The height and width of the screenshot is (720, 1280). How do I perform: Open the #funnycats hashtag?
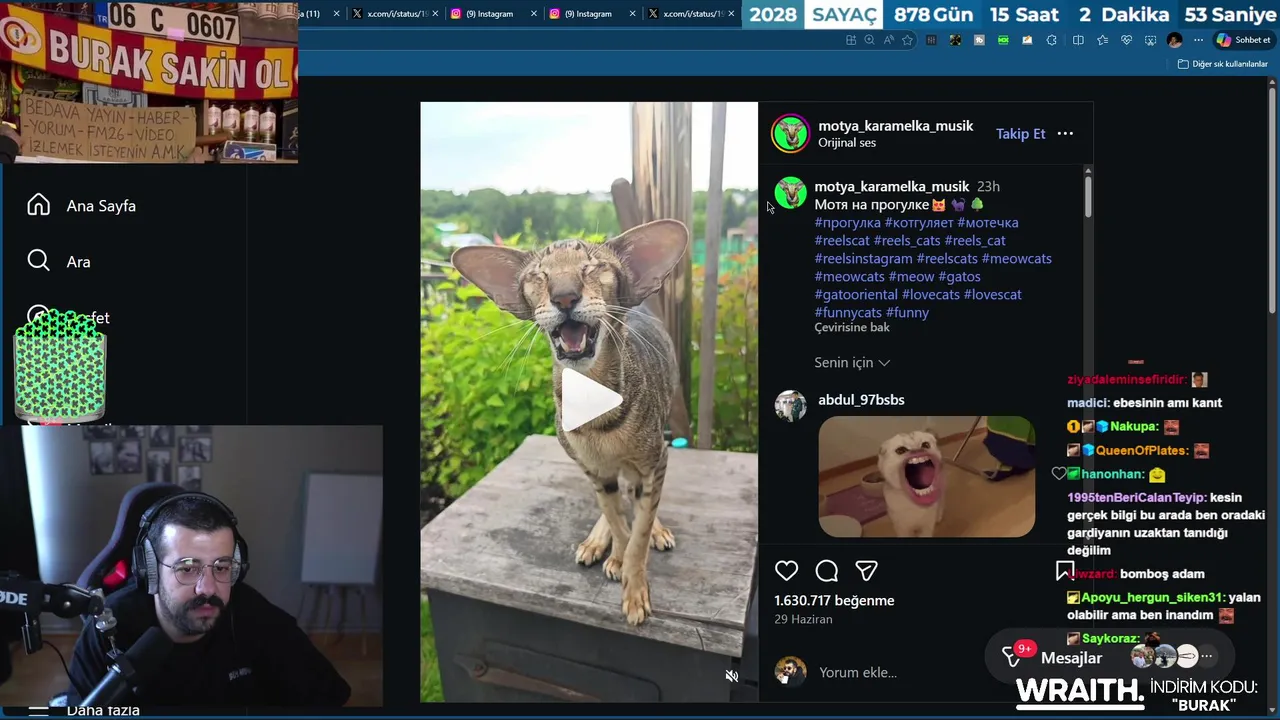(x=848, y=313)
